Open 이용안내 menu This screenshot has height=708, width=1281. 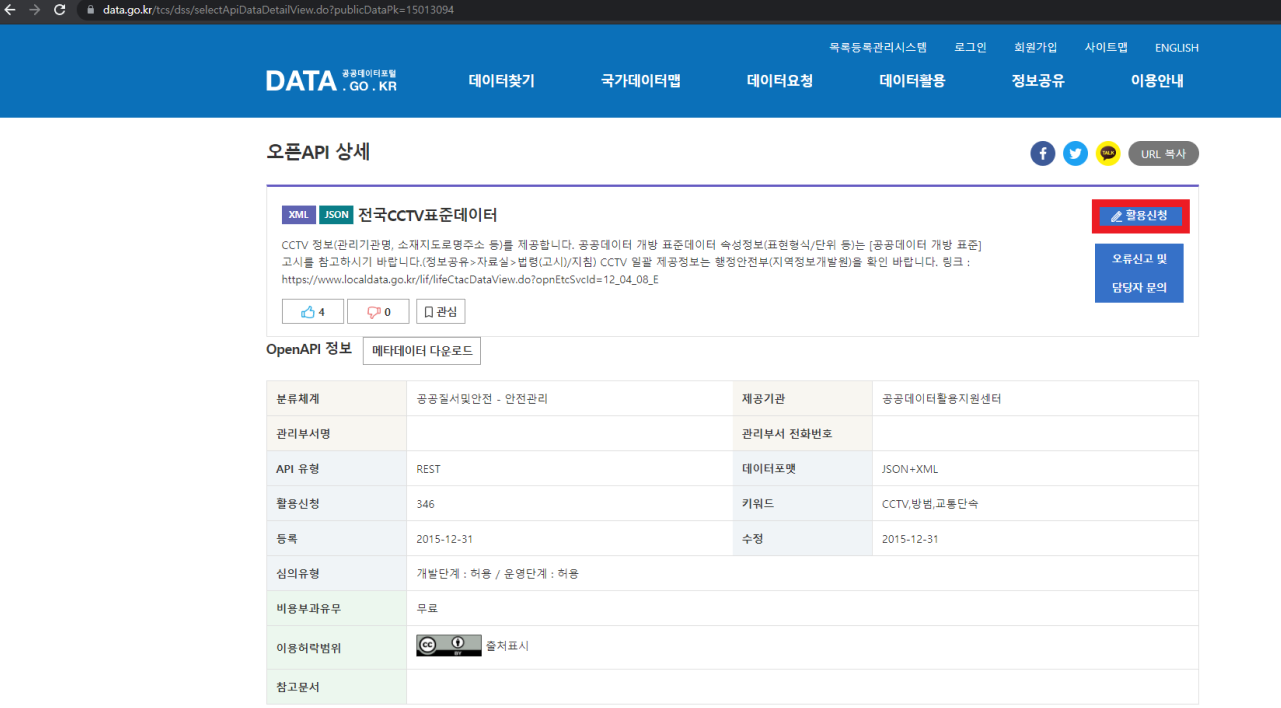(x=1157, y=81)
